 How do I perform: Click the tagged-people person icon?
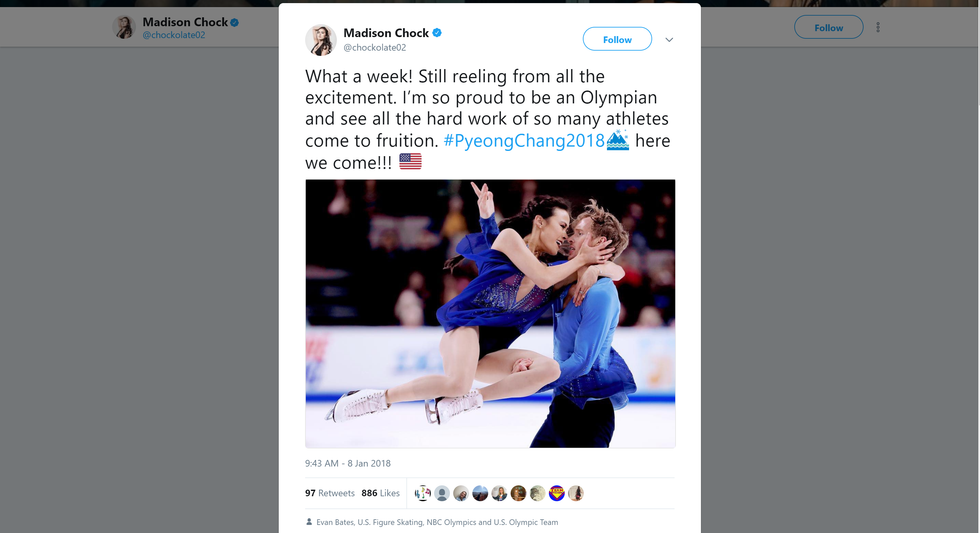click(309, 522)
